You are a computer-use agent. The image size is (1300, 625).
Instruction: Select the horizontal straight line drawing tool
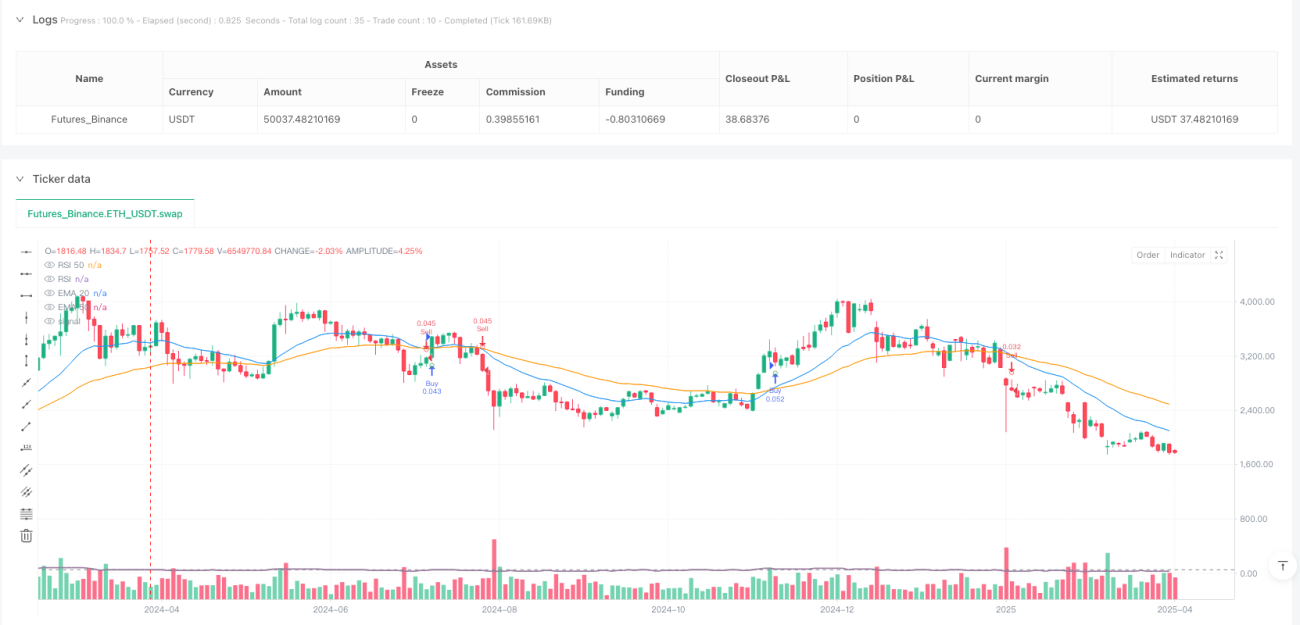[27, 251]
